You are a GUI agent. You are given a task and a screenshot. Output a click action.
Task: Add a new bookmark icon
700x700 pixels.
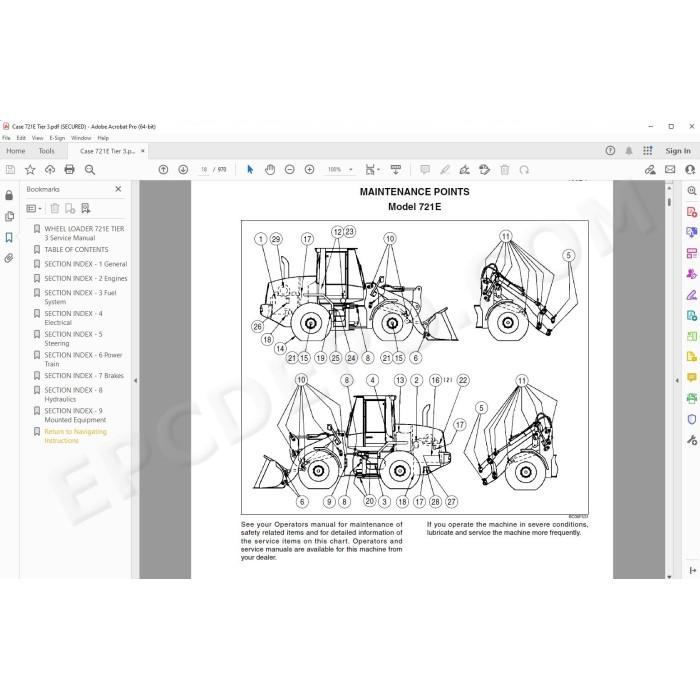[x=70, y=208]
